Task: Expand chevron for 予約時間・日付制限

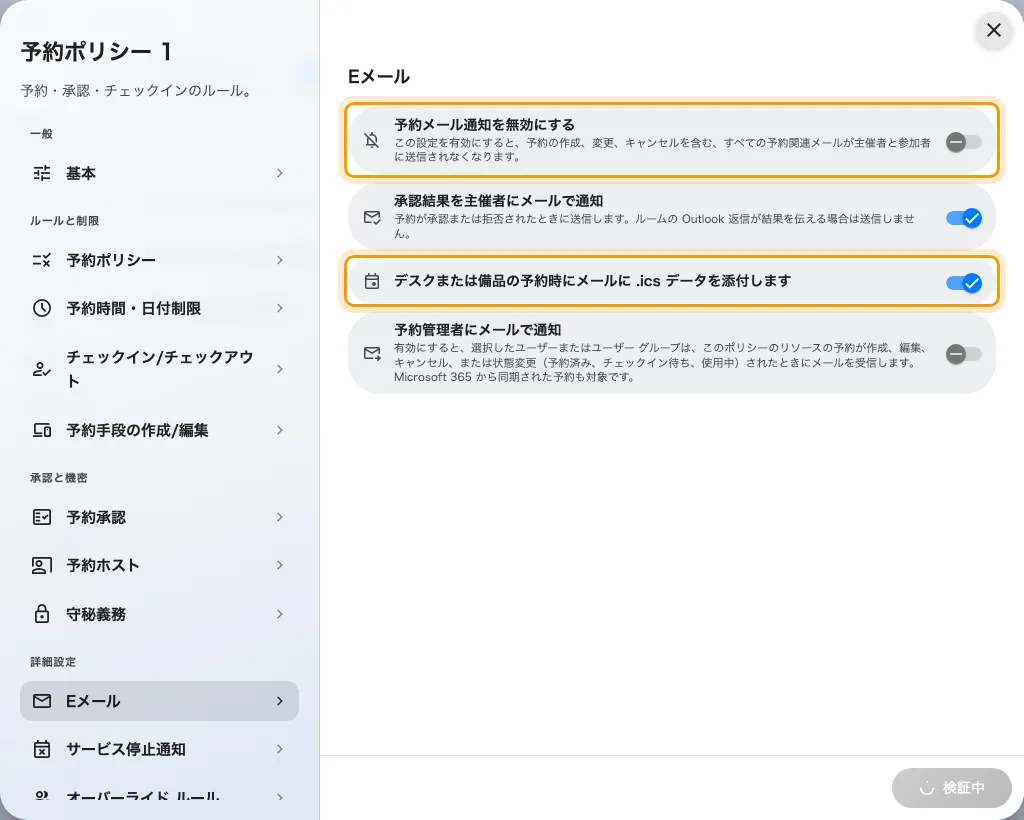Action: click(x=280, y=308)
